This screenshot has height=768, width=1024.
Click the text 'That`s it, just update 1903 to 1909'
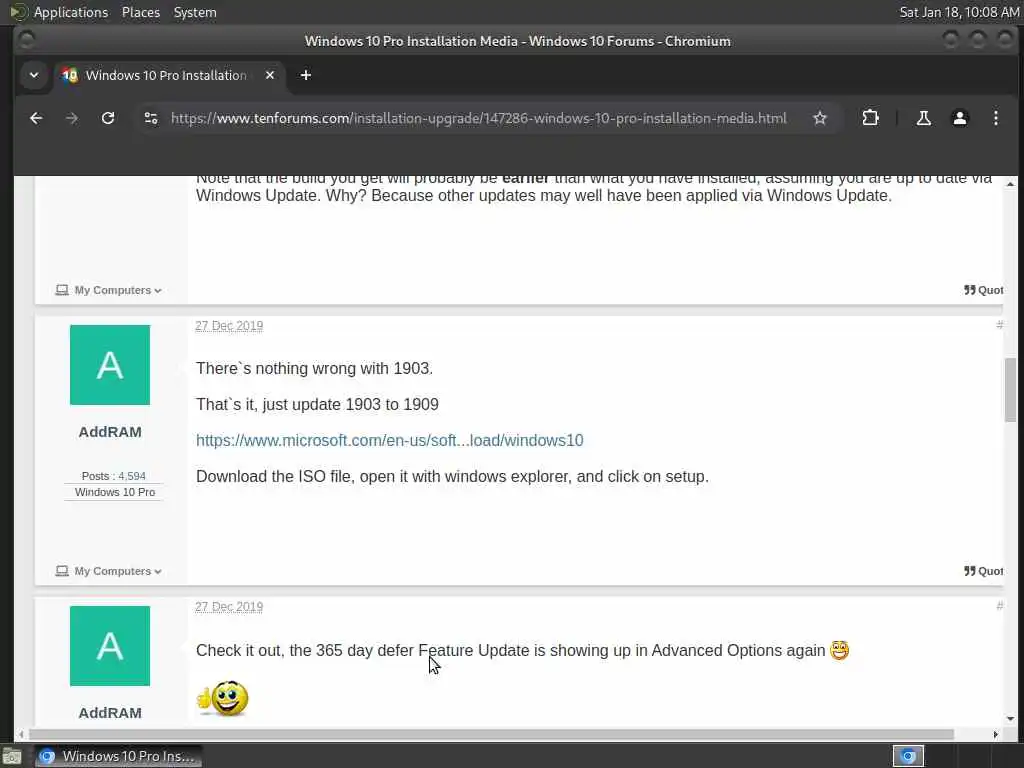tap(317, 404)
